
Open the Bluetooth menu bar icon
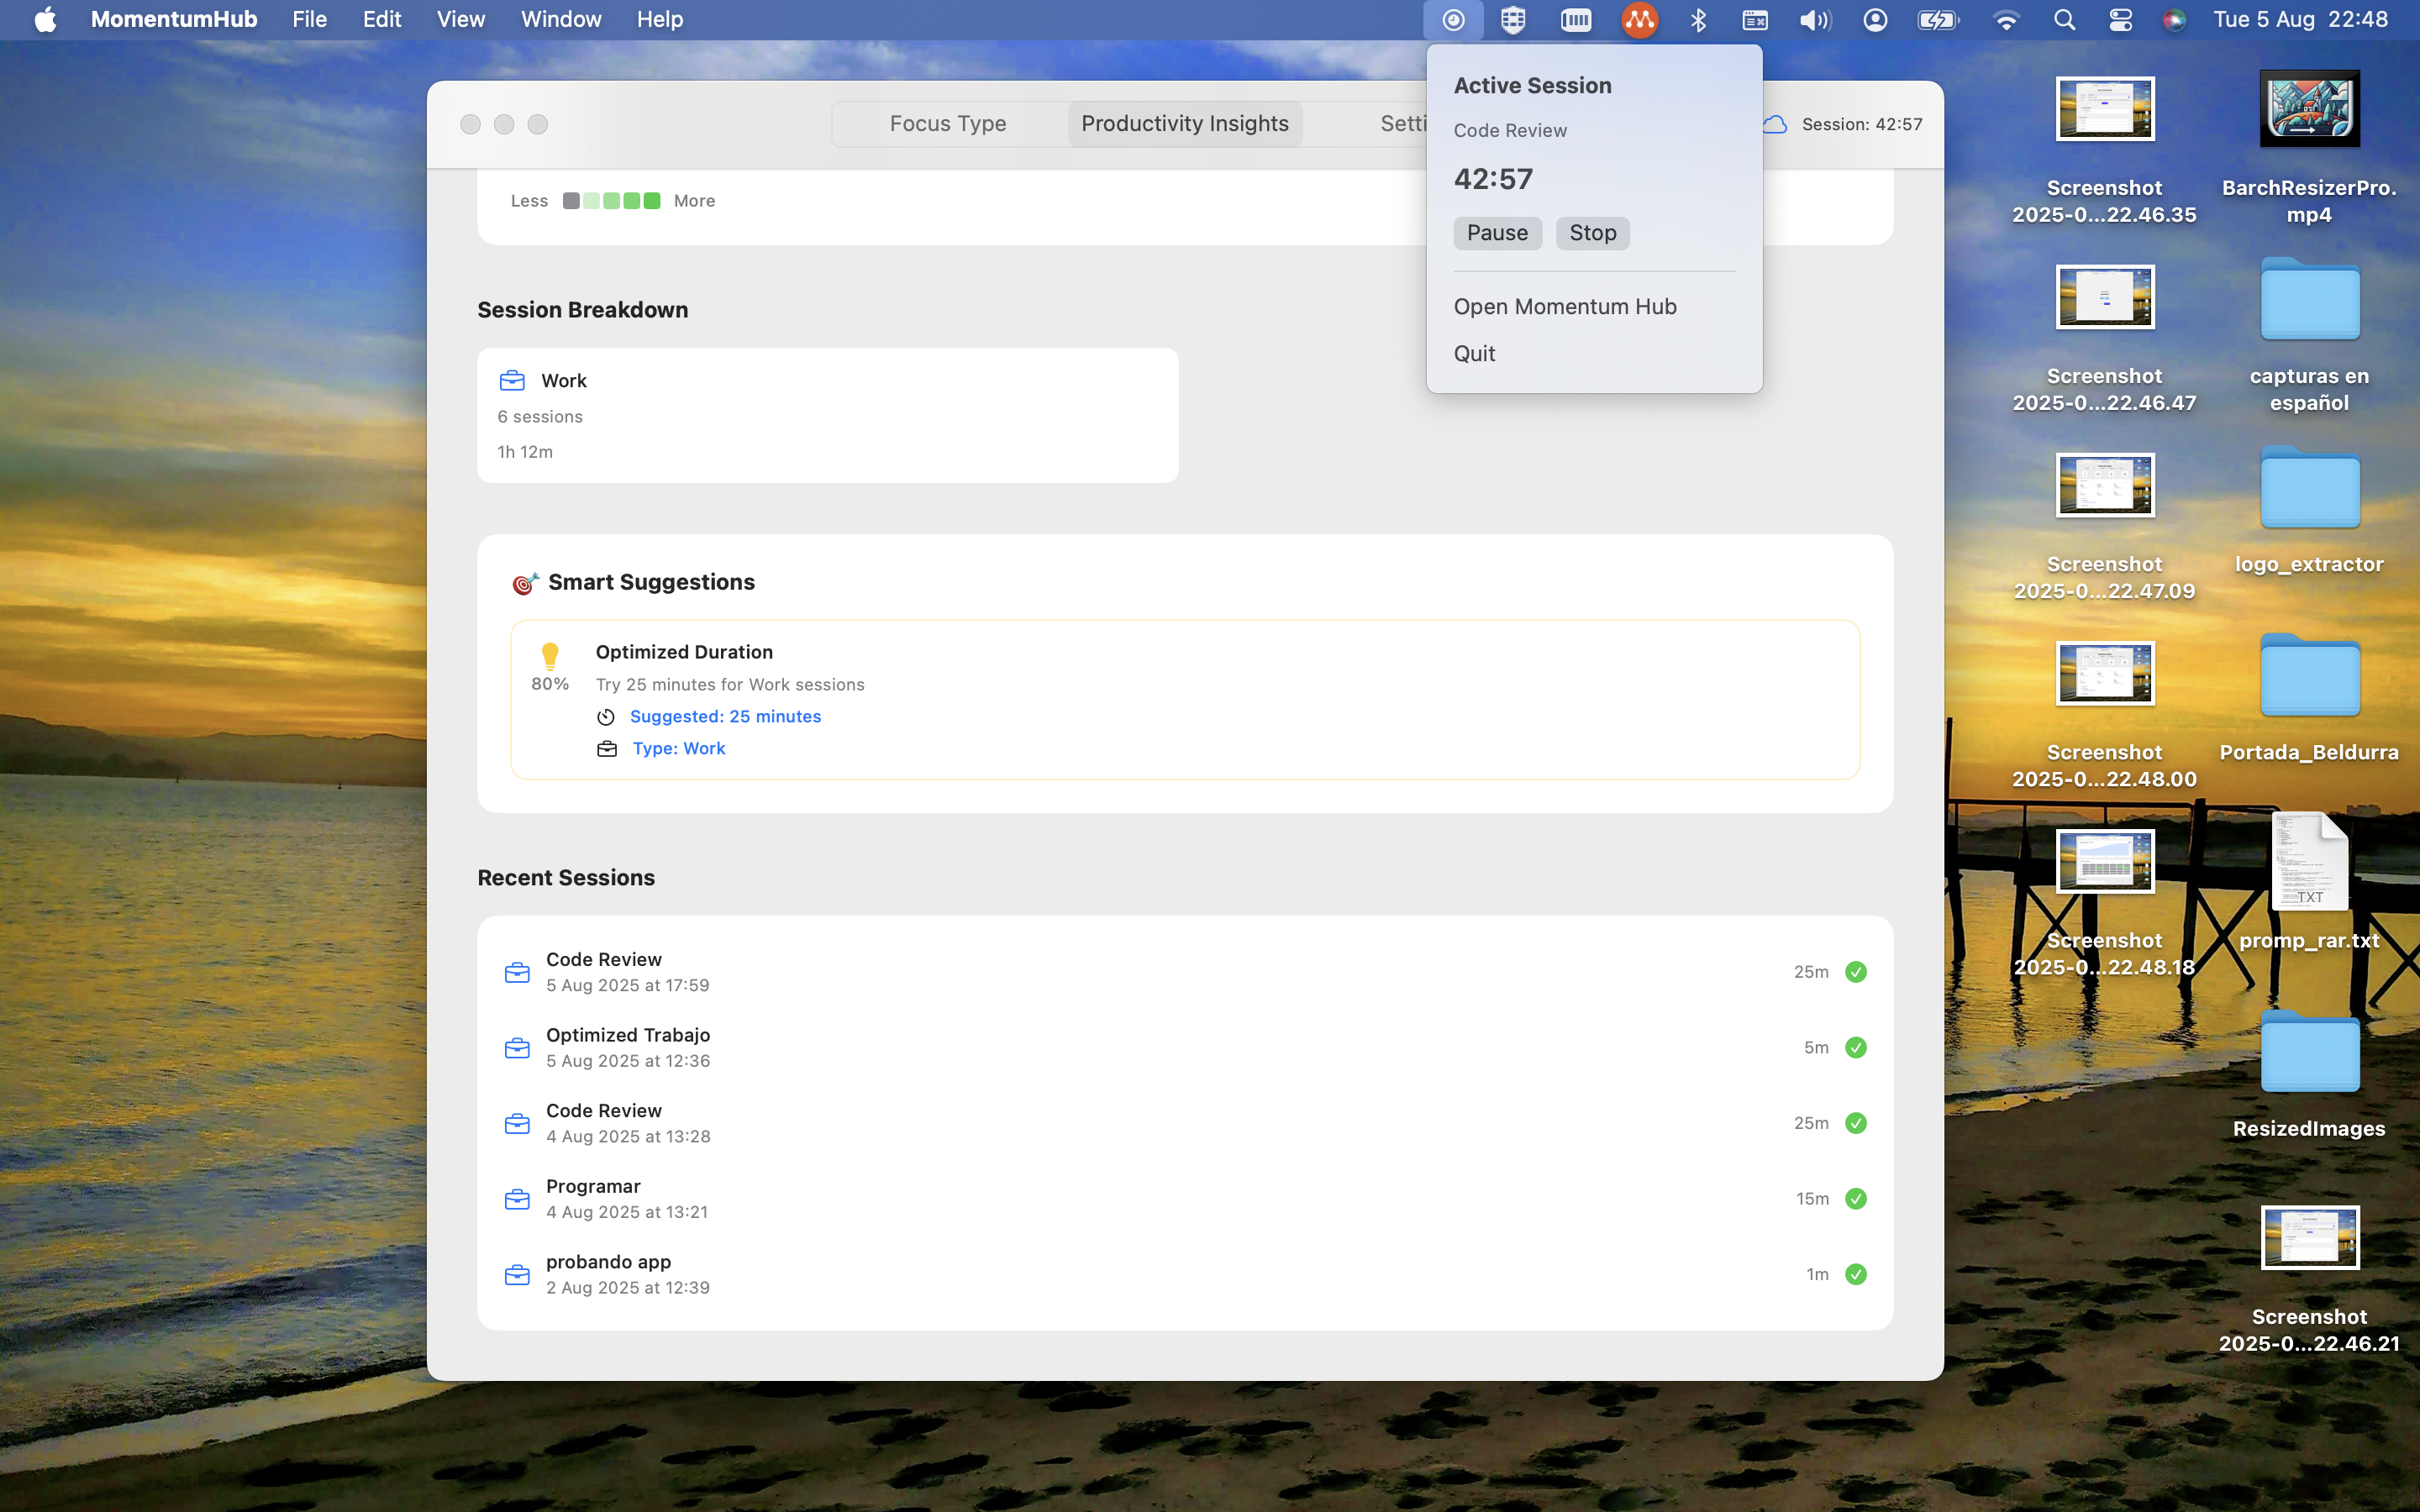(x=1698, y=20)
